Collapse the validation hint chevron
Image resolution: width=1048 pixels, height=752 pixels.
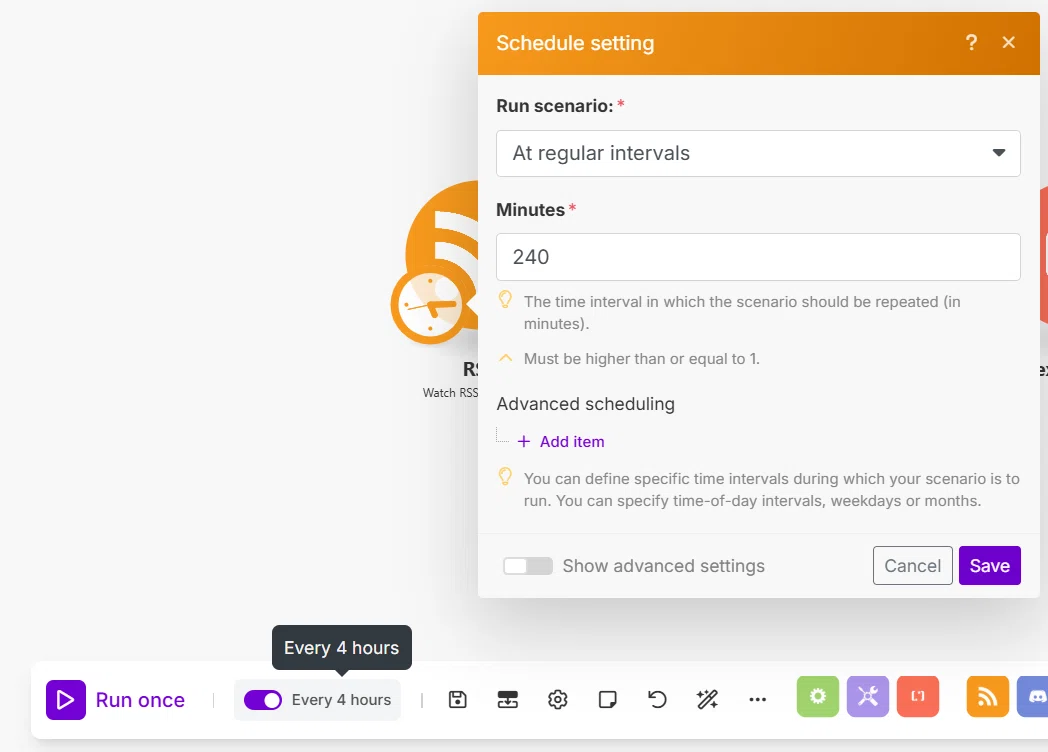506,358
